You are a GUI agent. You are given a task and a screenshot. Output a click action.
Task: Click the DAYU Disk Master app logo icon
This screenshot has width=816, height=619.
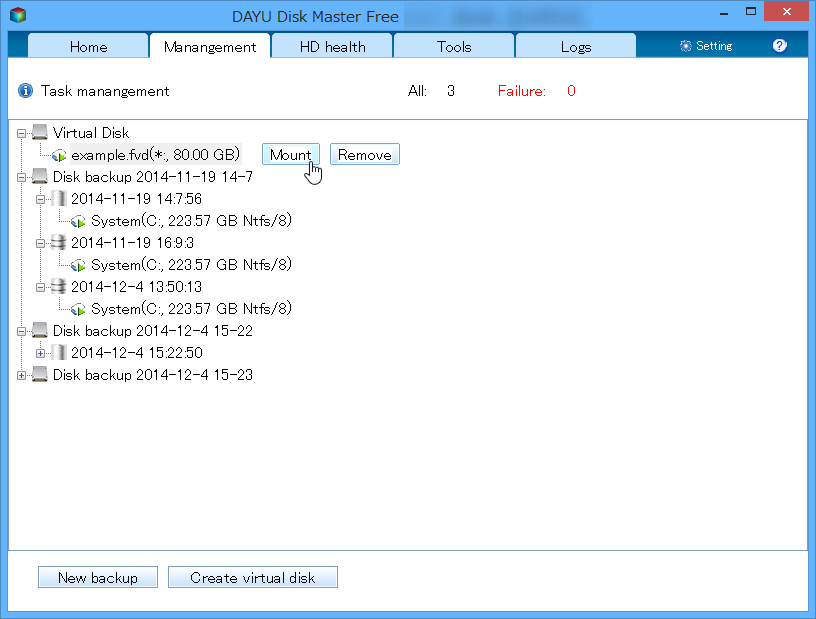[x=18, y=15]
